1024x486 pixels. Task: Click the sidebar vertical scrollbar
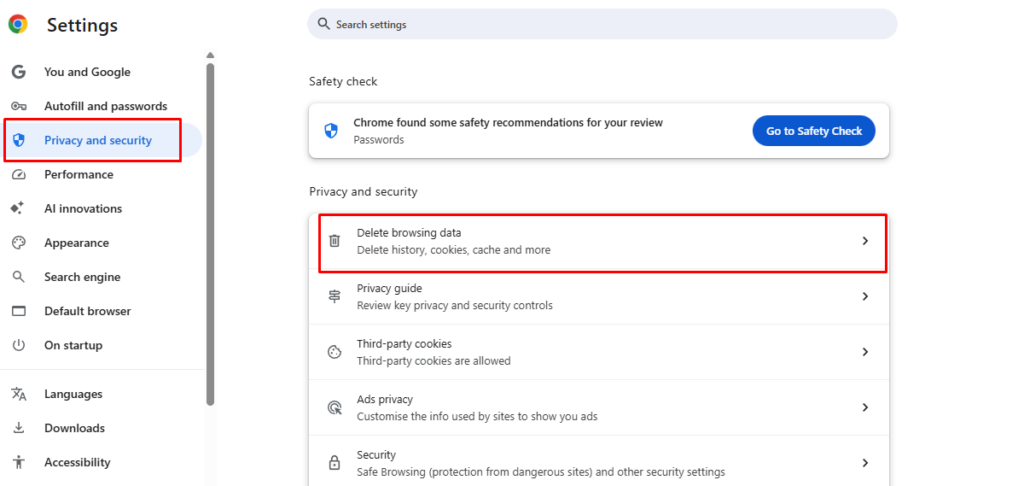pyautogui.click(x=210, y=230)
